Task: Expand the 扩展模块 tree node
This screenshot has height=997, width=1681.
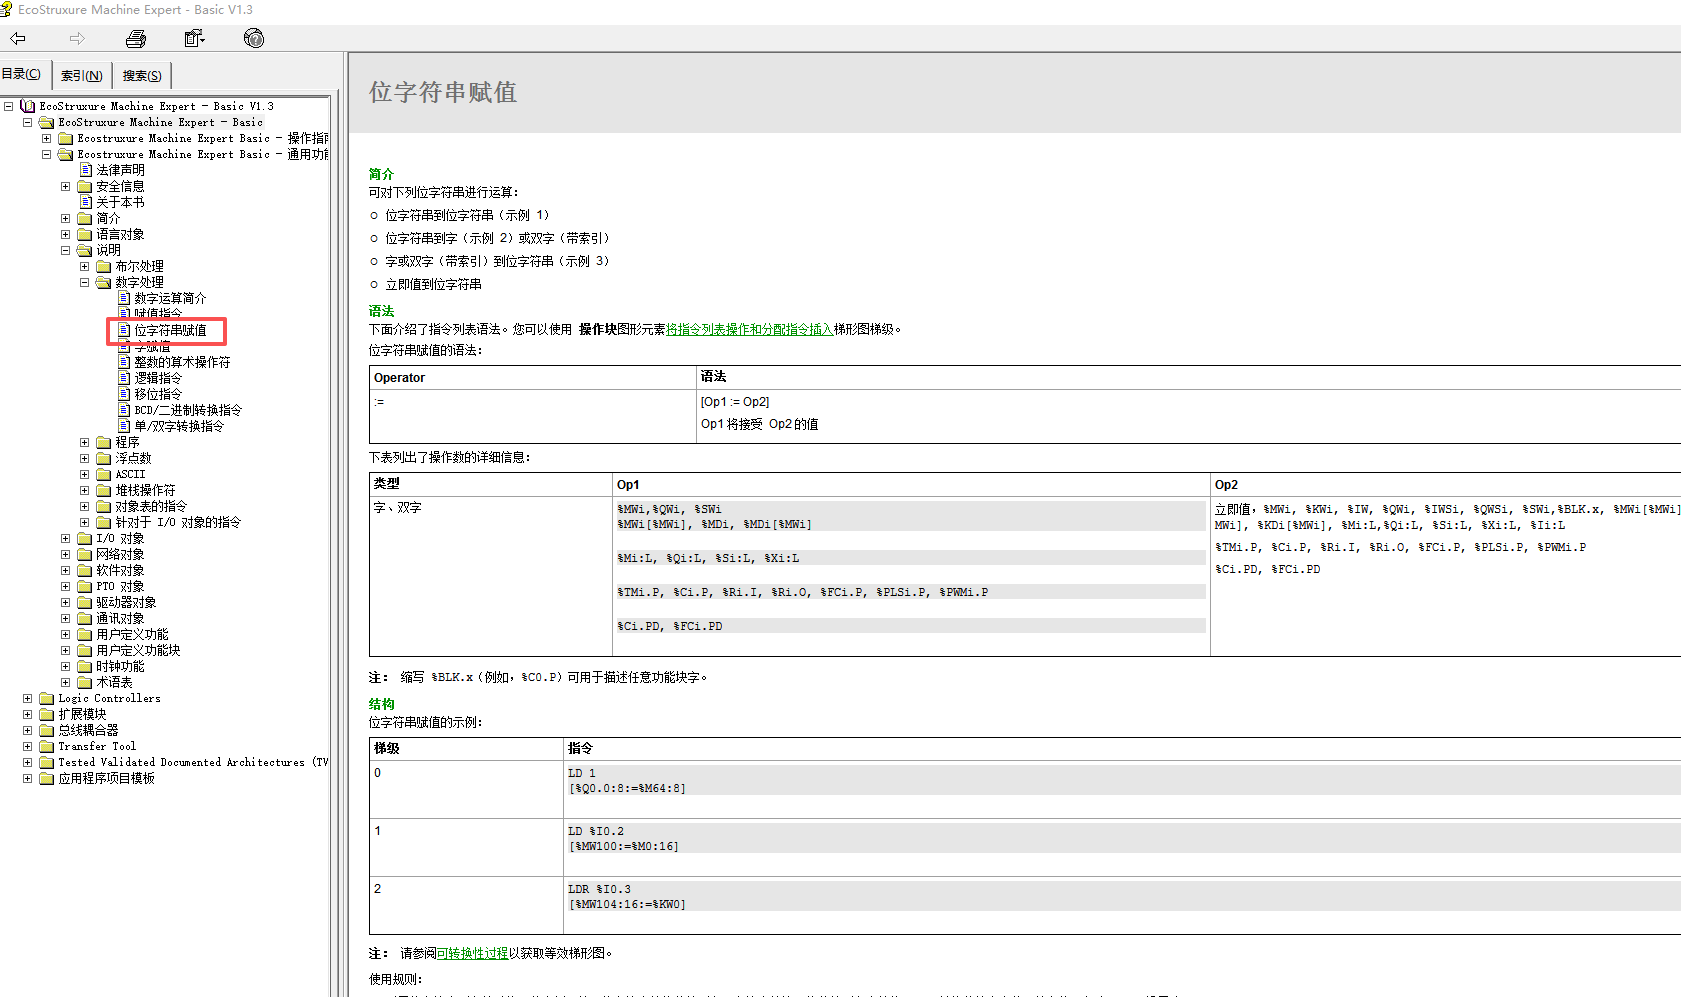Action: point(28,714)
